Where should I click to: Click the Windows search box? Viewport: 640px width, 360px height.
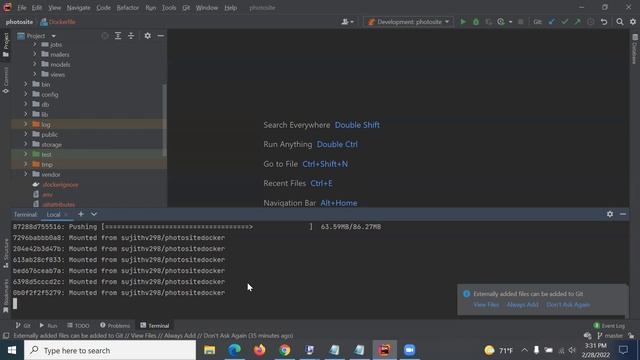coord(110,350)
